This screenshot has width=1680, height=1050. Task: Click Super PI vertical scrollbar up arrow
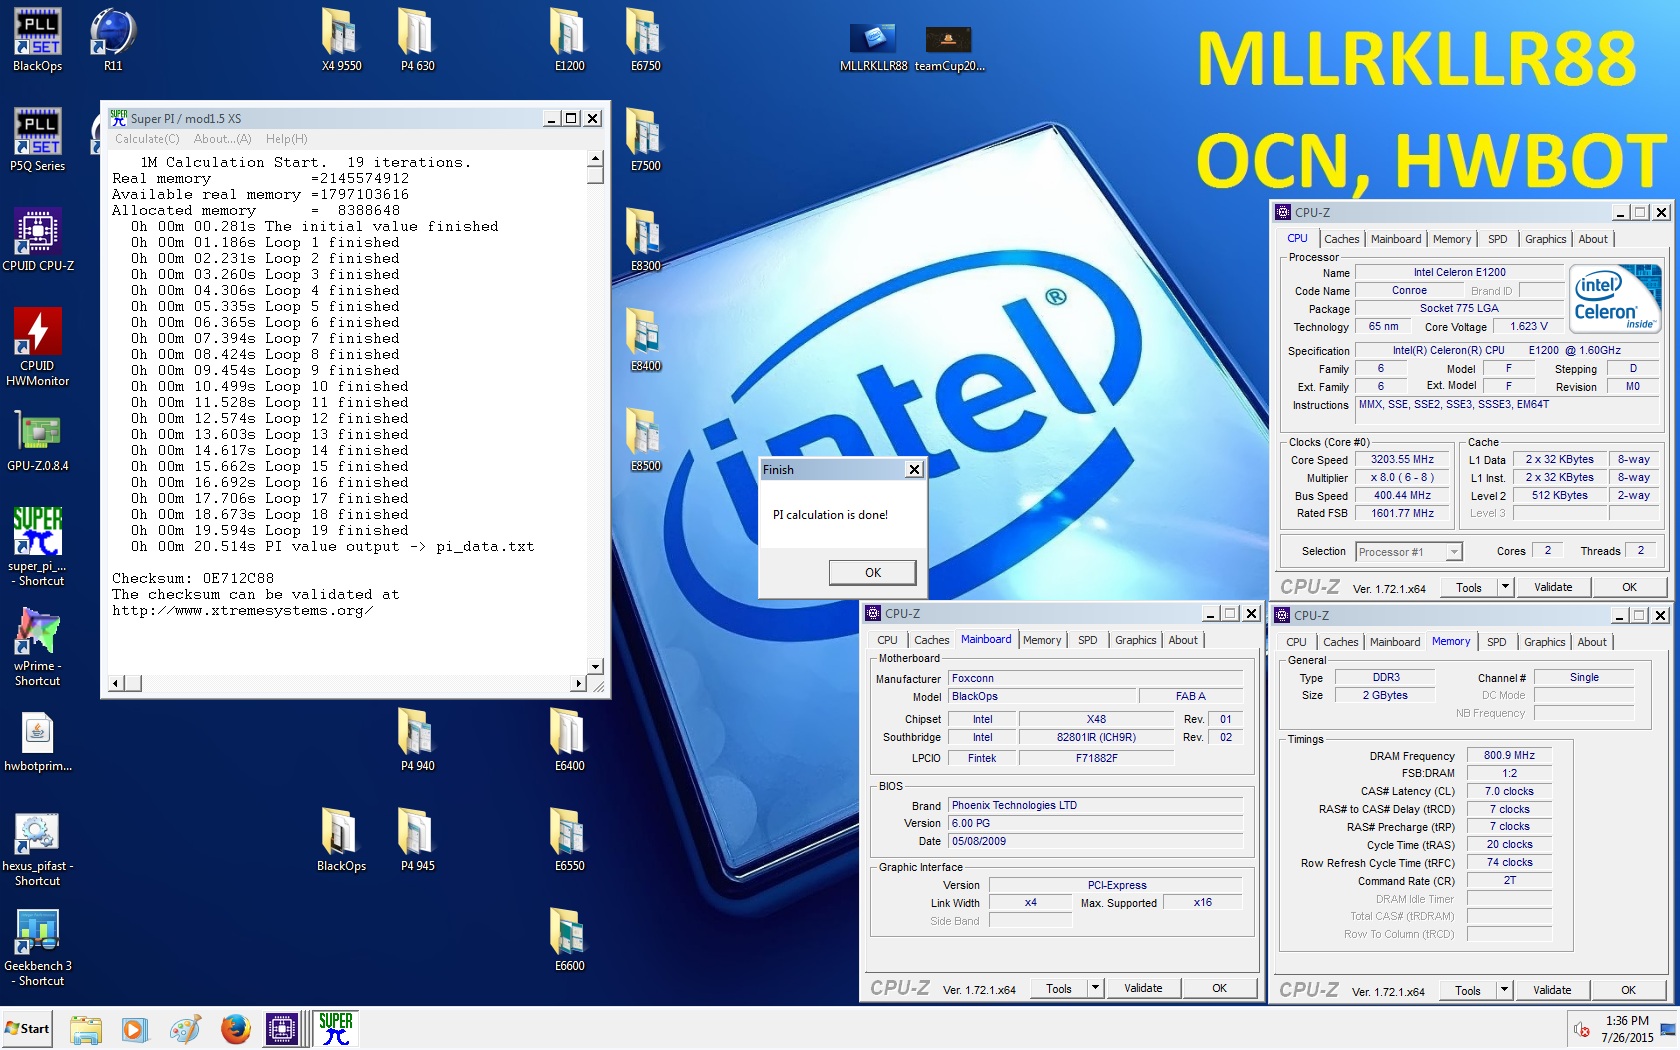pyautogui.click(x=595, y=159)
